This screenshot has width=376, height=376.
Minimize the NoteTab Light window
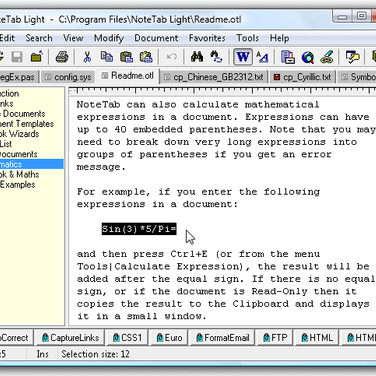click(342, 17)
